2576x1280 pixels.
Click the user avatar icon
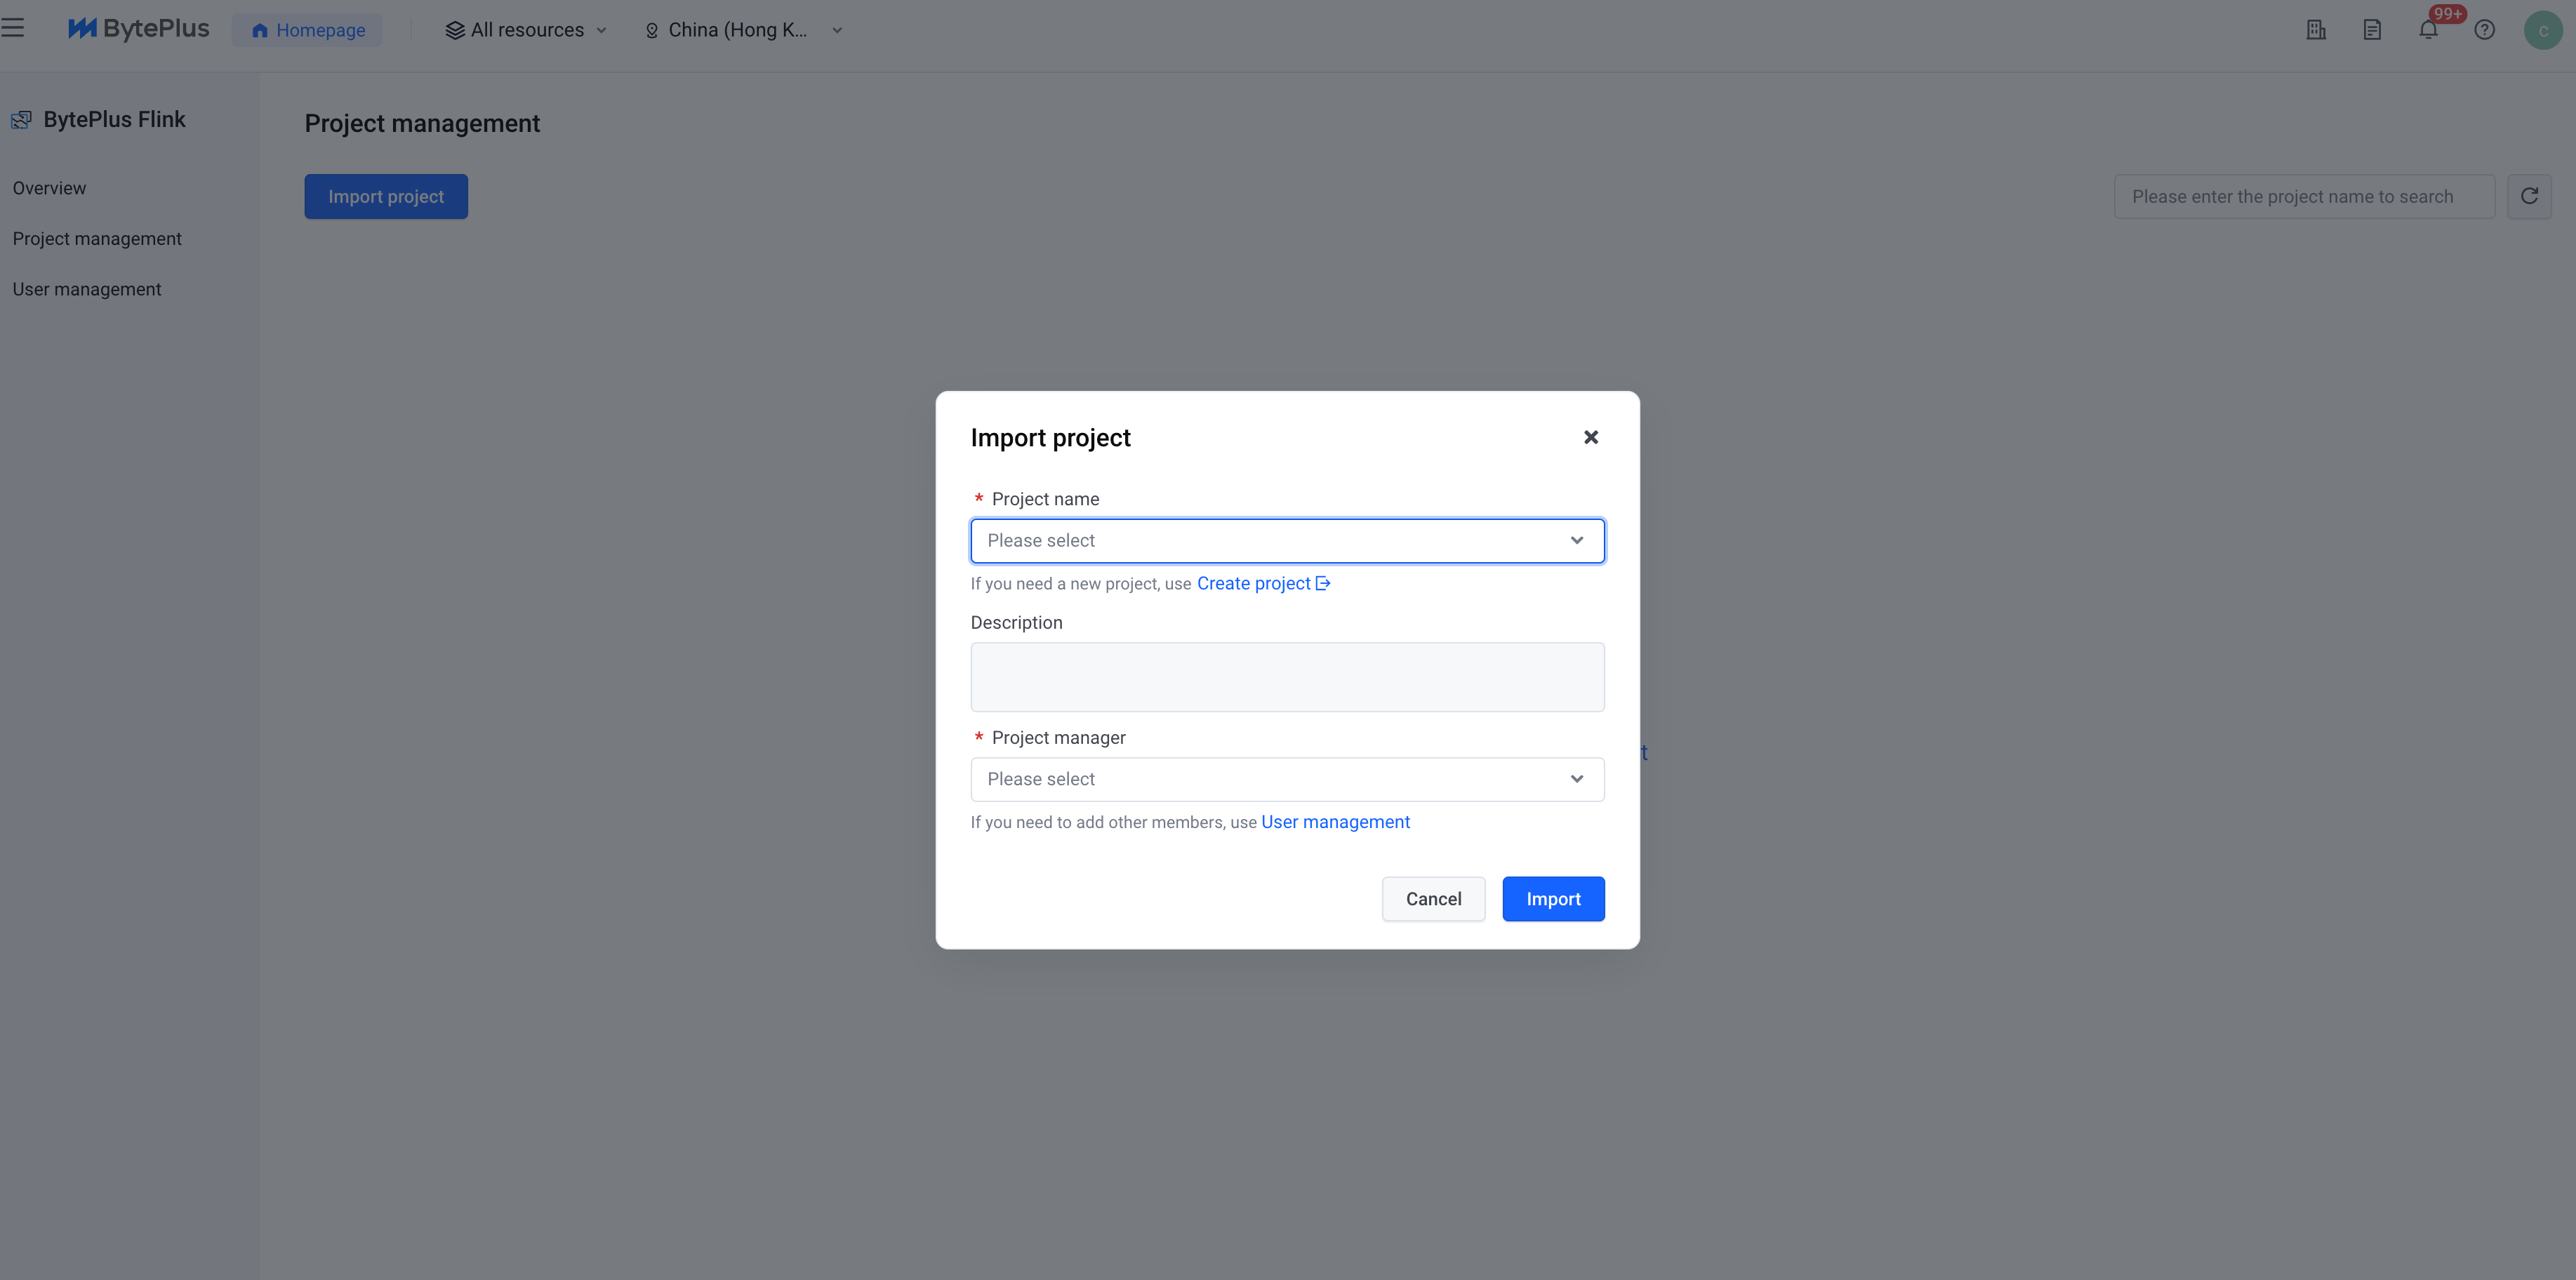pos(2543,30)
